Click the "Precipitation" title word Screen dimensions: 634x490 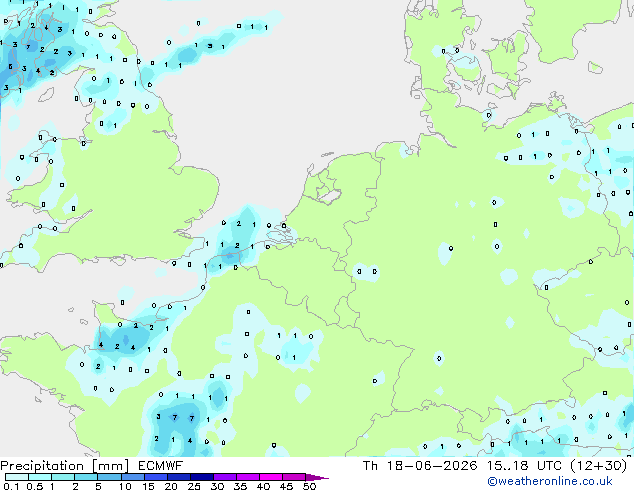42,466
